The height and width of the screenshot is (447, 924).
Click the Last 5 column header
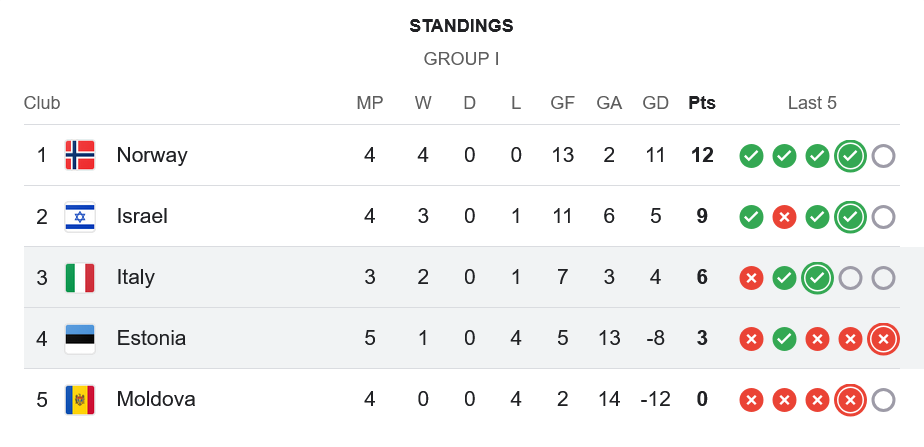coord(812,103)
